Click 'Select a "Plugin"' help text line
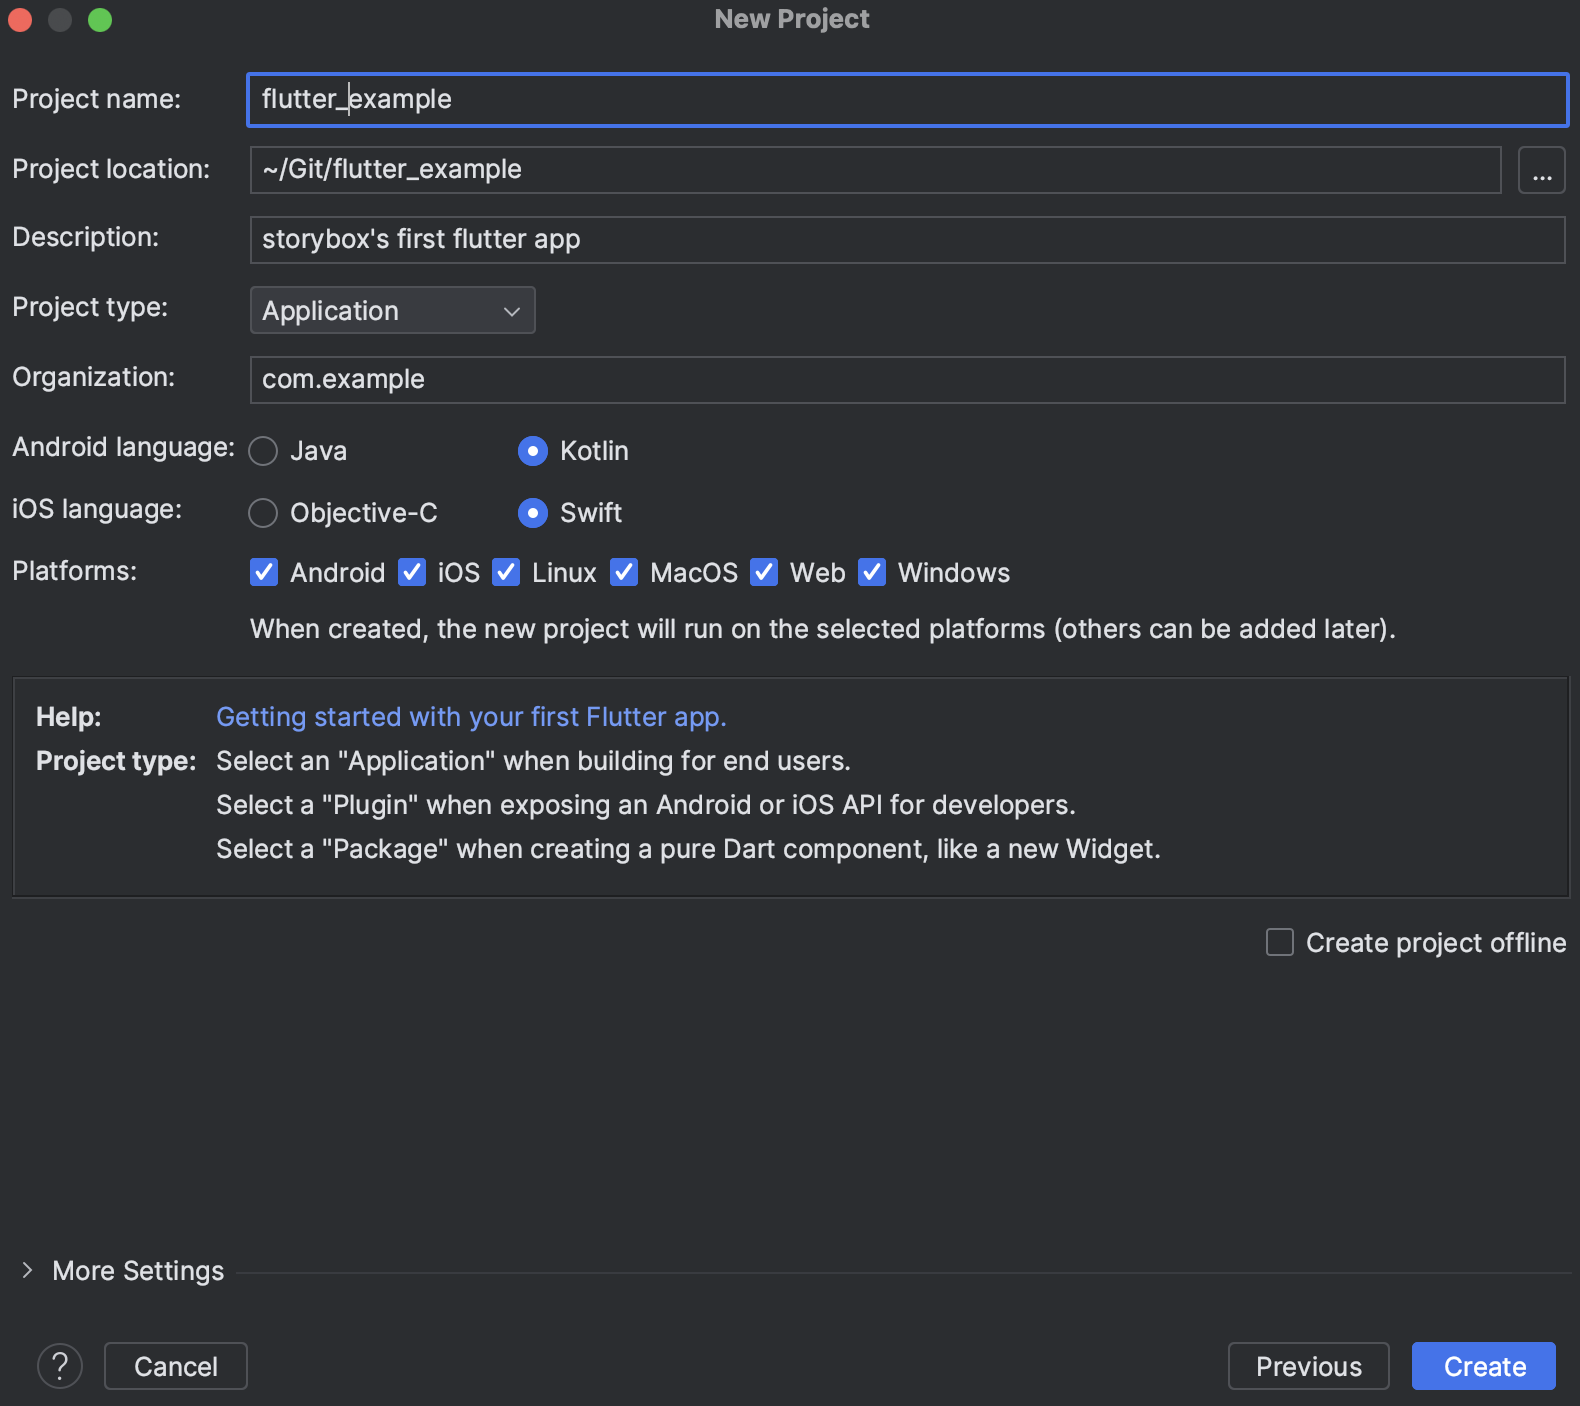 [x=646, y=805]
